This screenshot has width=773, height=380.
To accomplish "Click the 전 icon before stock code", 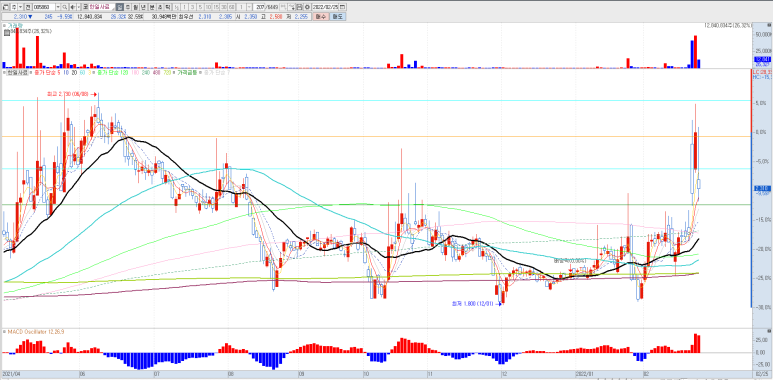I will pyautogui.click(x=27, y=7).
